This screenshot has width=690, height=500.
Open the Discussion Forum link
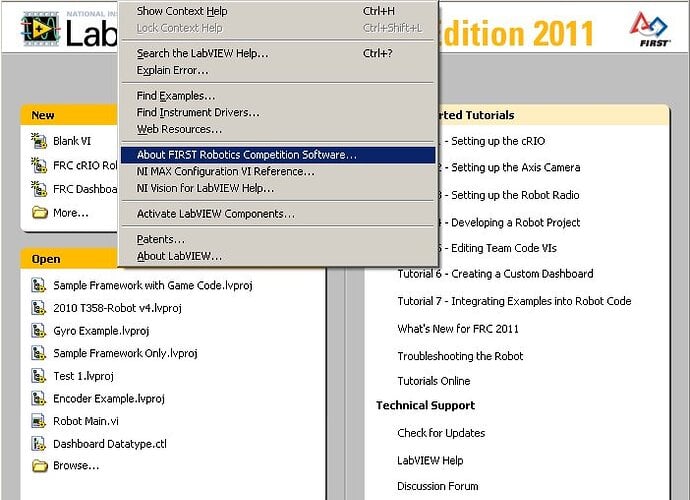(x=437, y=486)
